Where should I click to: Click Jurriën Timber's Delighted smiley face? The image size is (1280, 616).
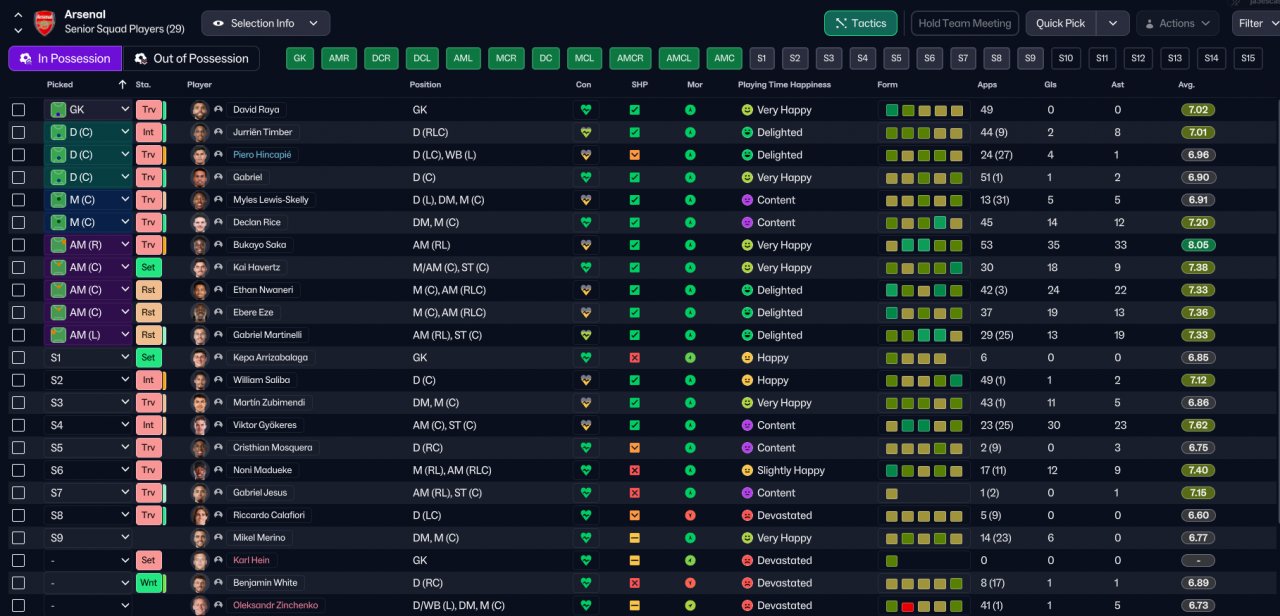coord(746,132)
